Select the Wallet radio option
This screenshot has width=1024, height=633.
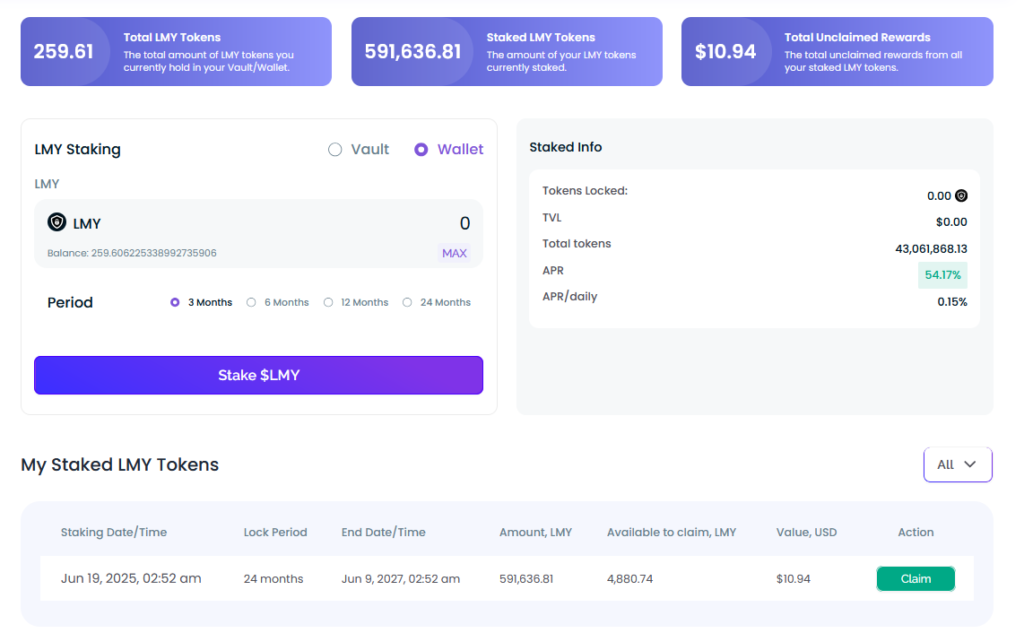(x=421, y=149)
